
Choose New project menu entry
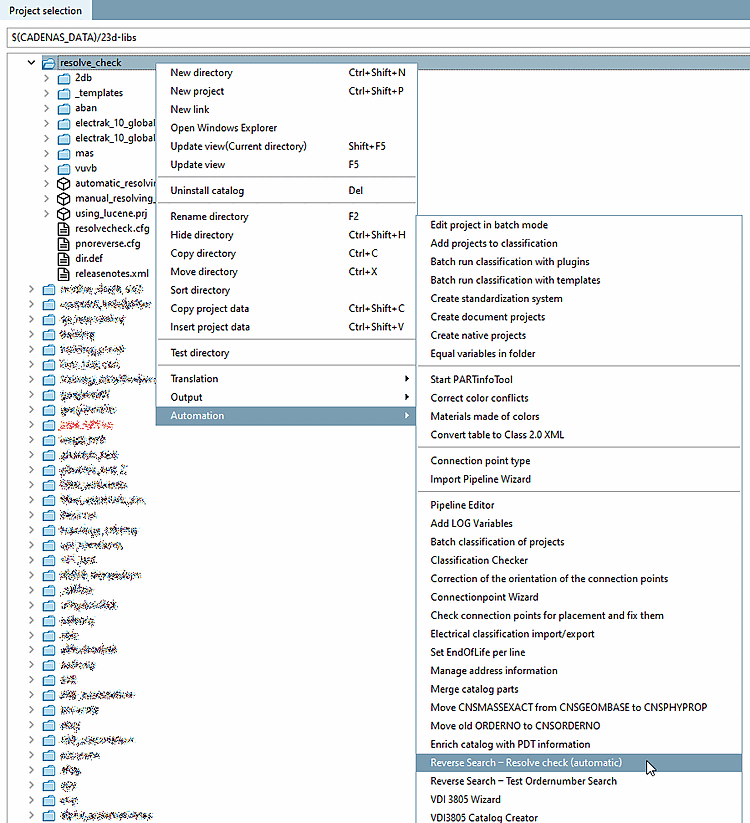286,91
